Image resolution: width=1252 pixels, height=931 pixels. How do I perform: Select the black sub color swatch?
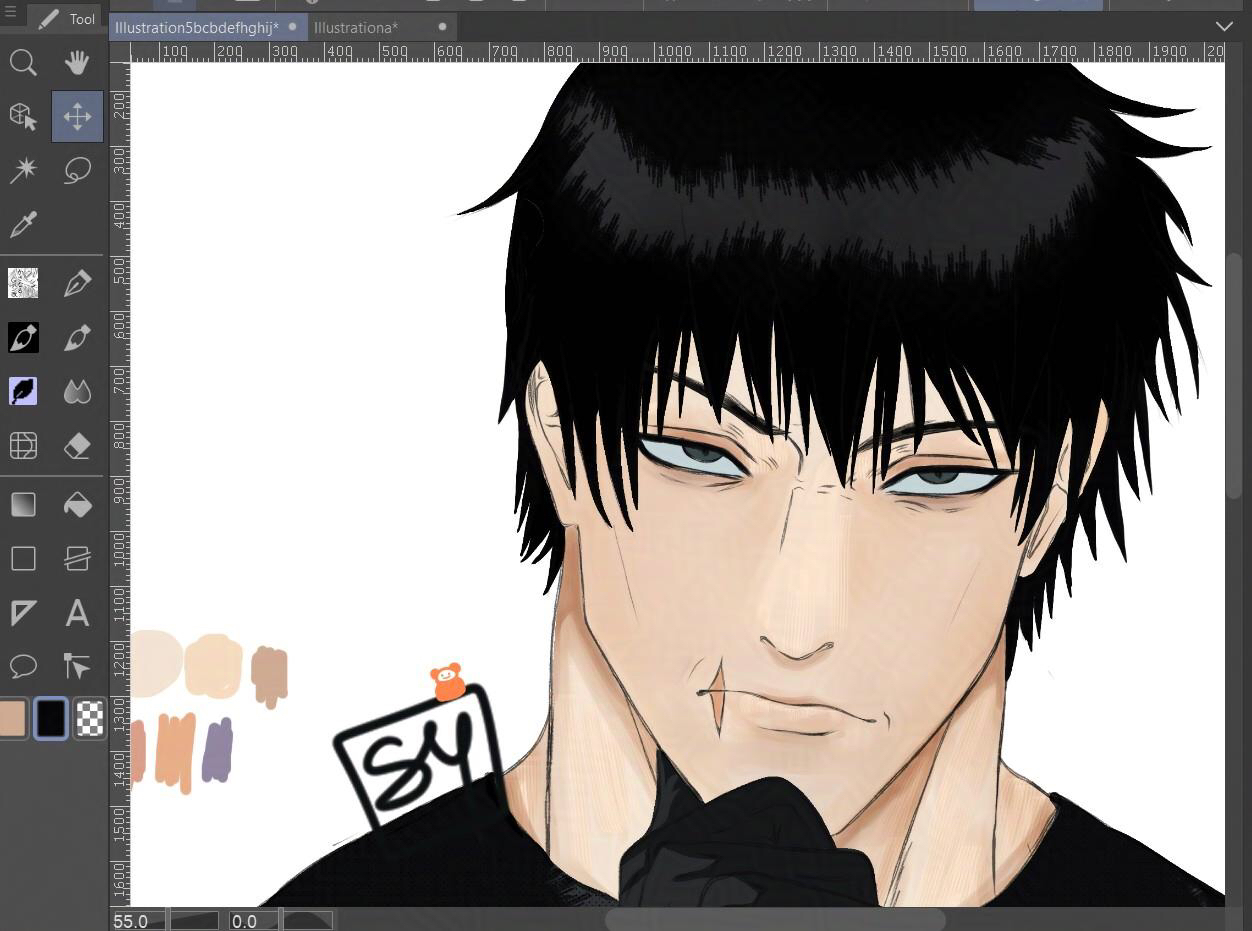(x=51, y=718)
